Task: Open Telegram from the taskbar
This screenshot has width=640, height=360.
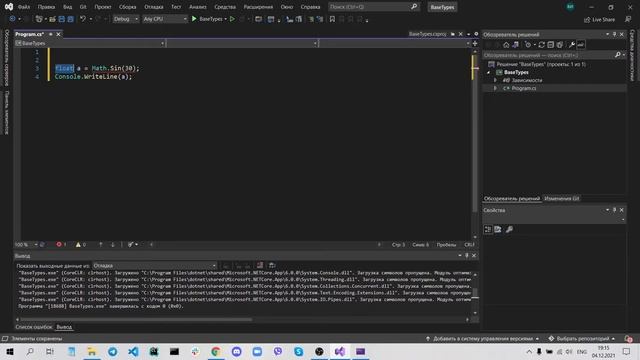Action: [113, 351]
